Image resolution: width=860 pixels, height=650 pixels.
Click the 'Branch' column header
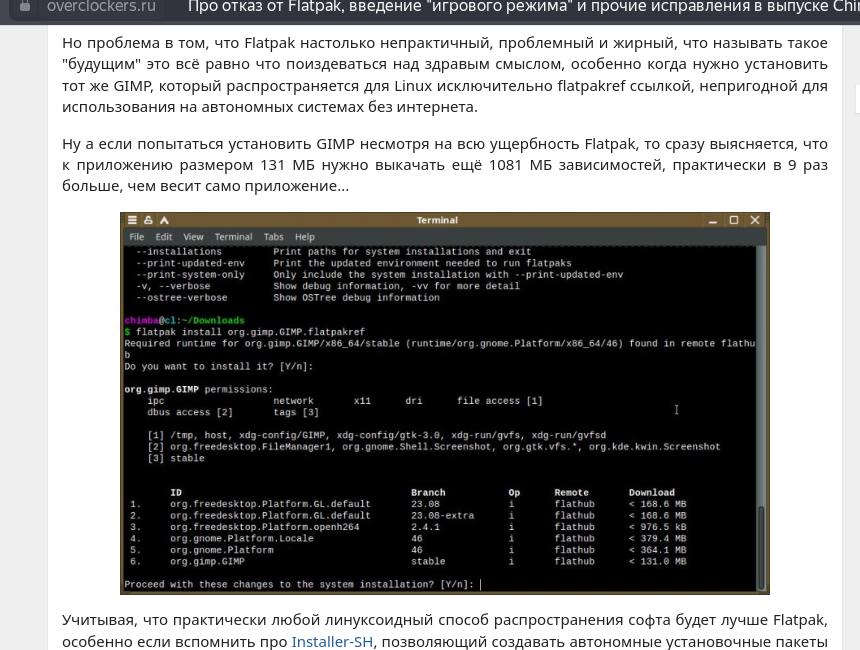(x=428, y=492)
